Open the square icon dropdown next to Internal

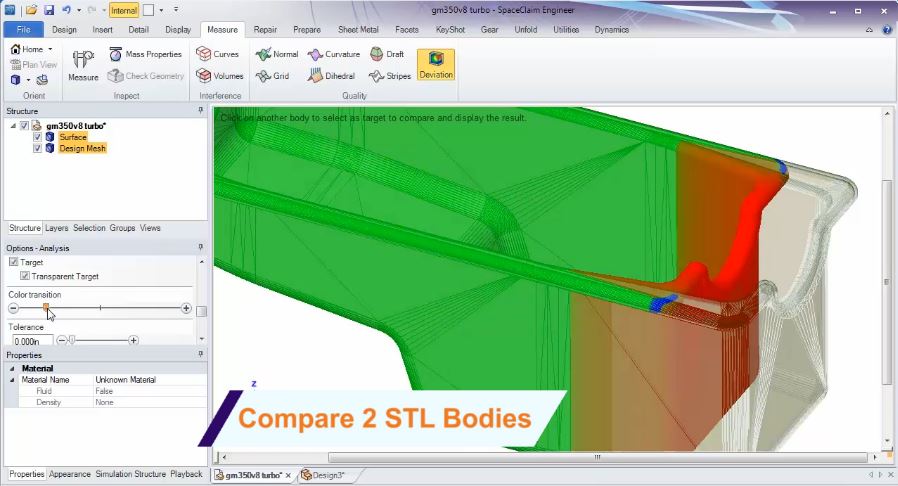[x=161, y=10]
